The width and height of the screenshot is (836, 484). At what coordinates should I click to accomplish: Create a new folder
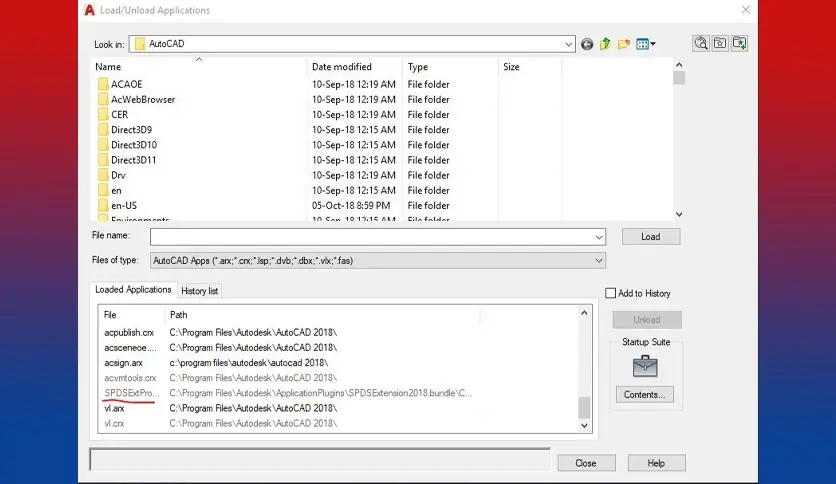[x=623, y=44]
